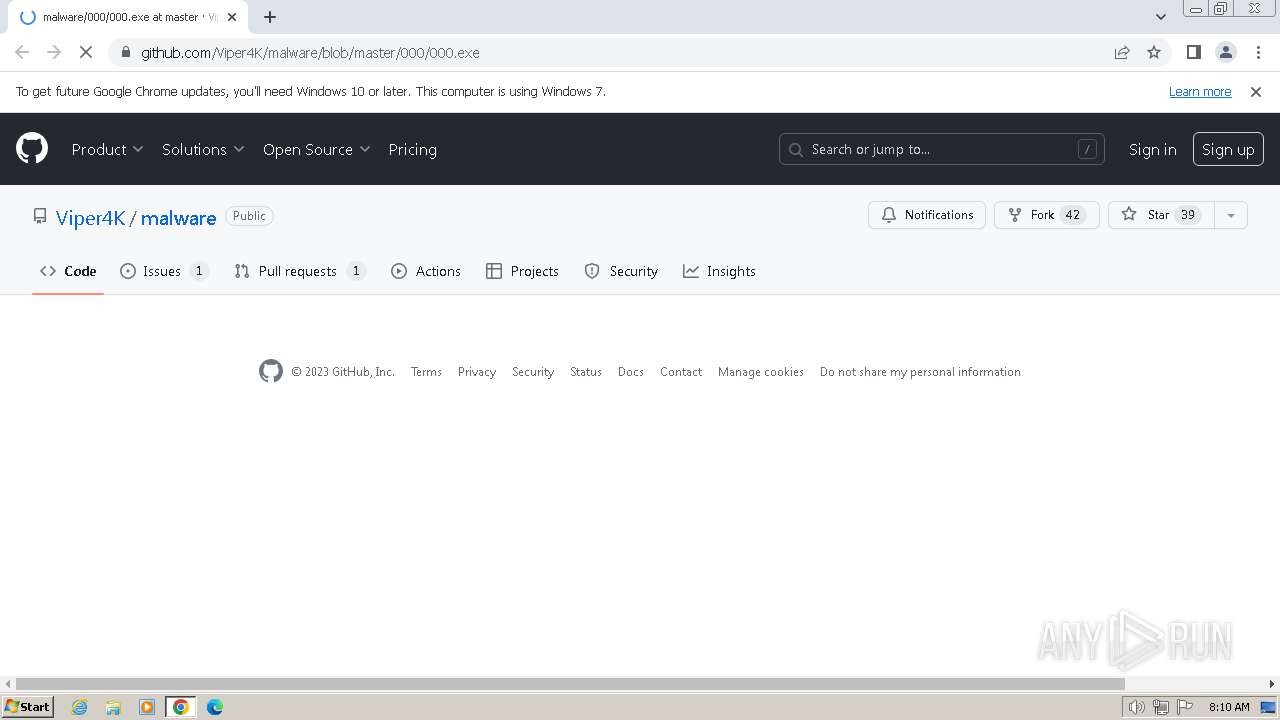Screen dimensions: 1280x720
Task: Focus the Search or jump to field
Action: [941, 149]
